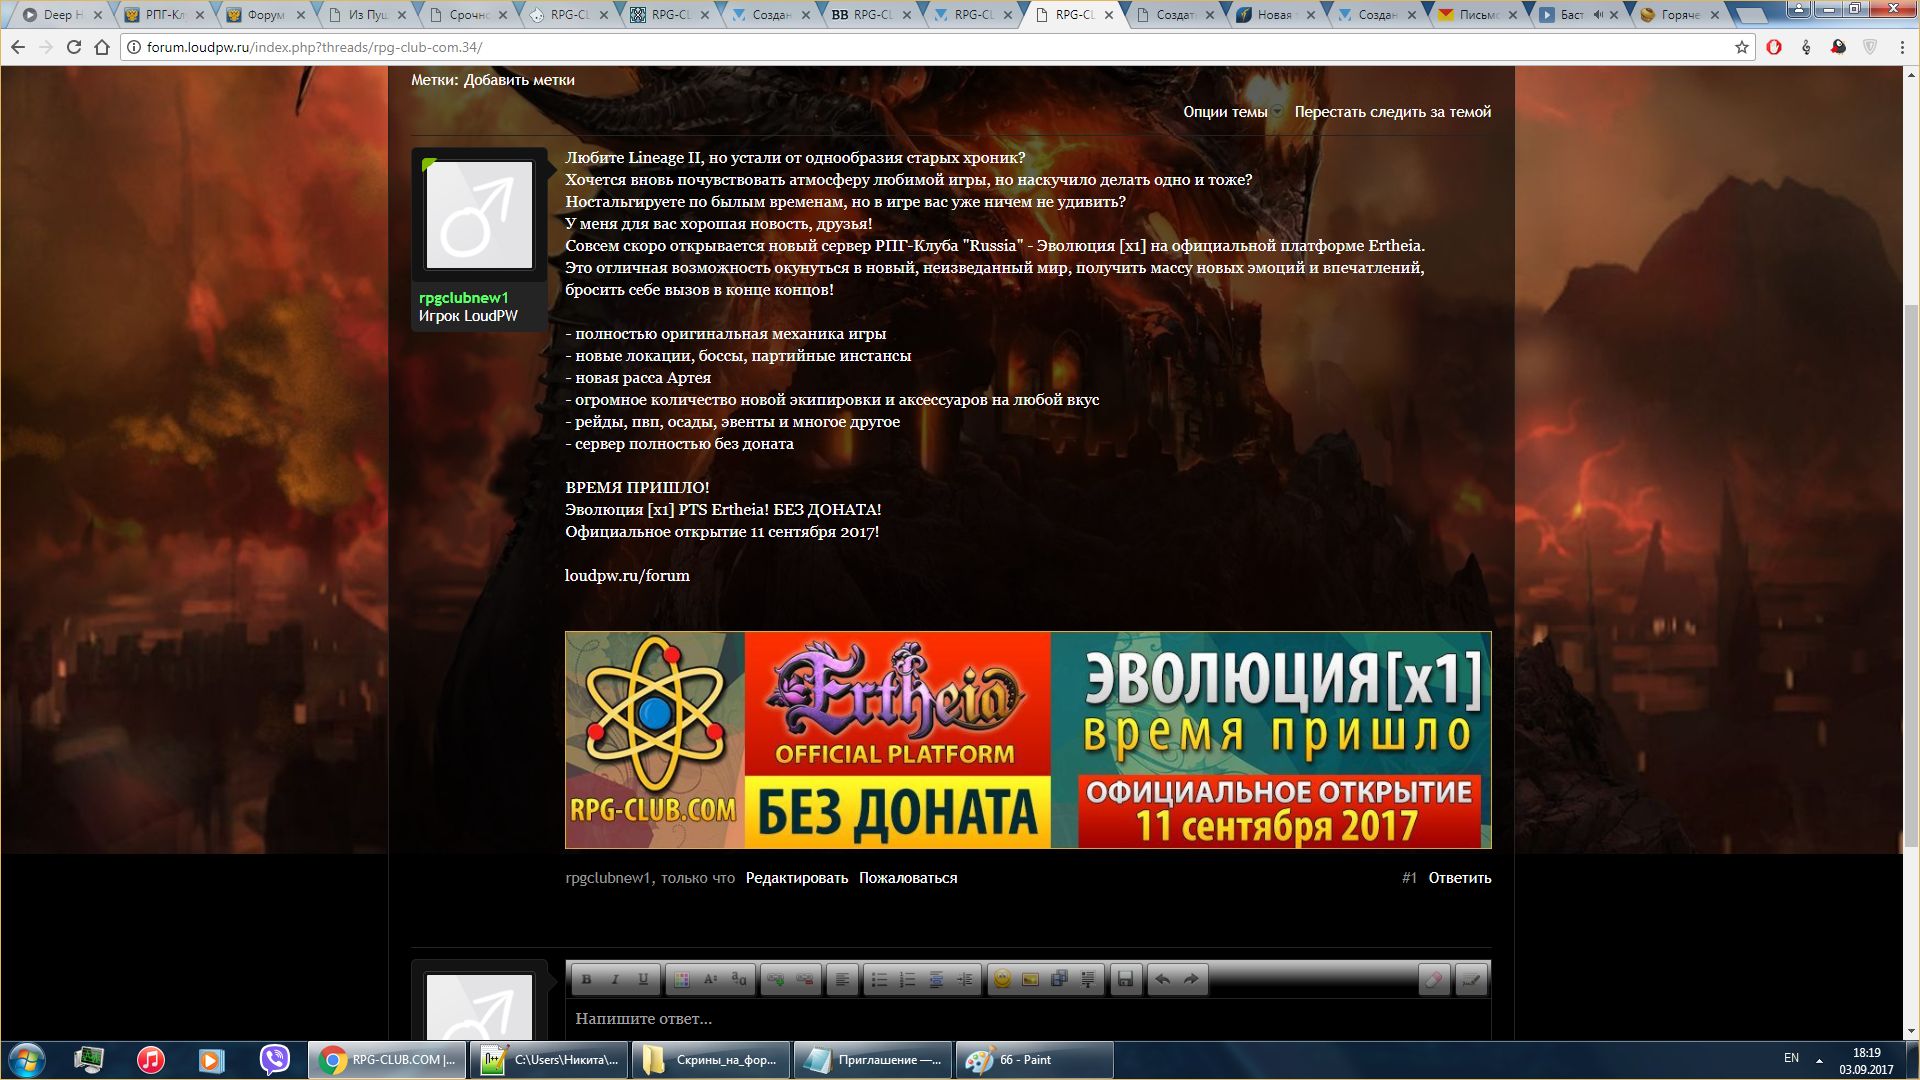Open rpgclubnew1 user profile name link
The height and width of the screenshot is (1080, 1920).
464,297
